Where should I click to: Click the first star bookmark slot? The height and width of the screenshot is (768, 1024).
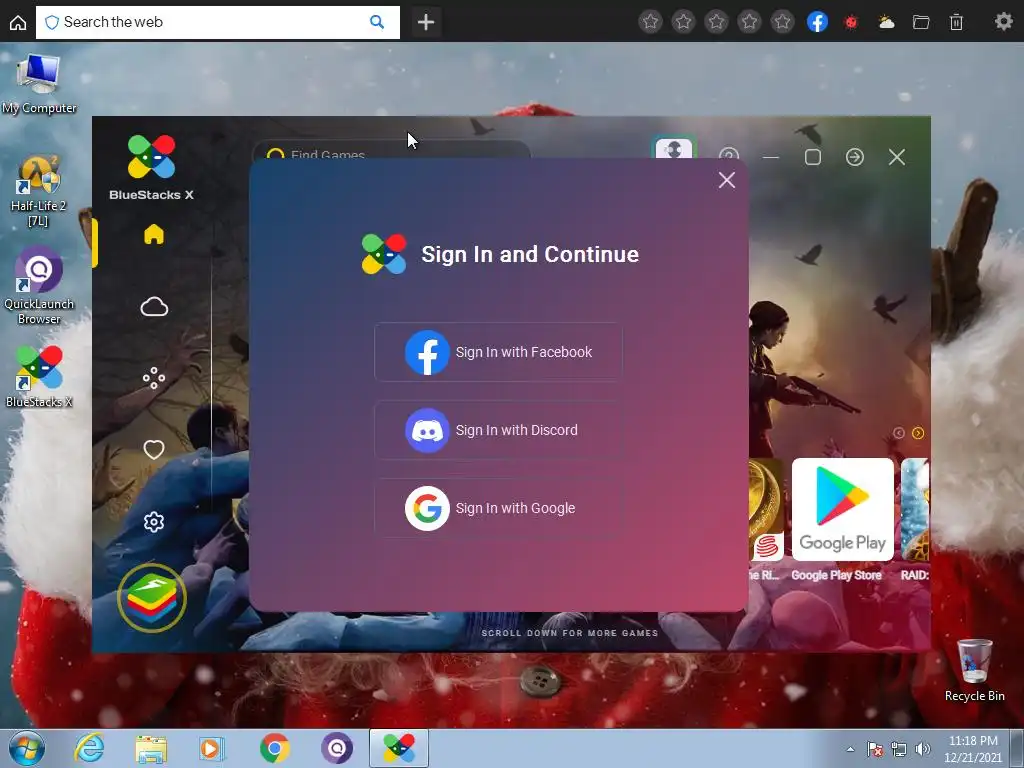[x=650, y=22]
